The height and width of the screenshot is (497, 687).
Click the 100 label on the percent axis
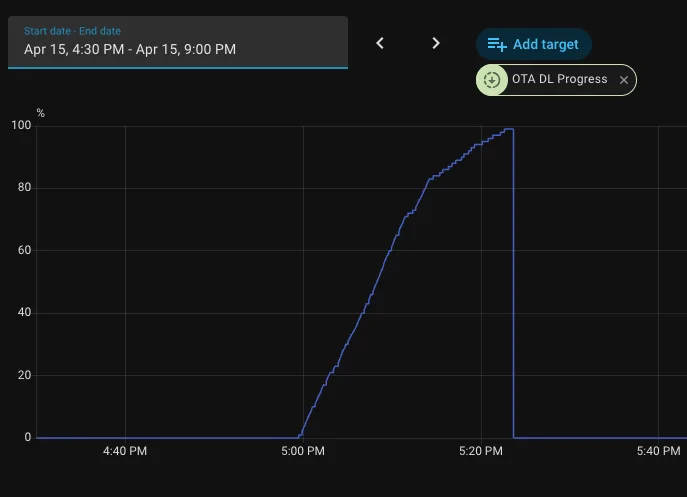tap(21, 125)
